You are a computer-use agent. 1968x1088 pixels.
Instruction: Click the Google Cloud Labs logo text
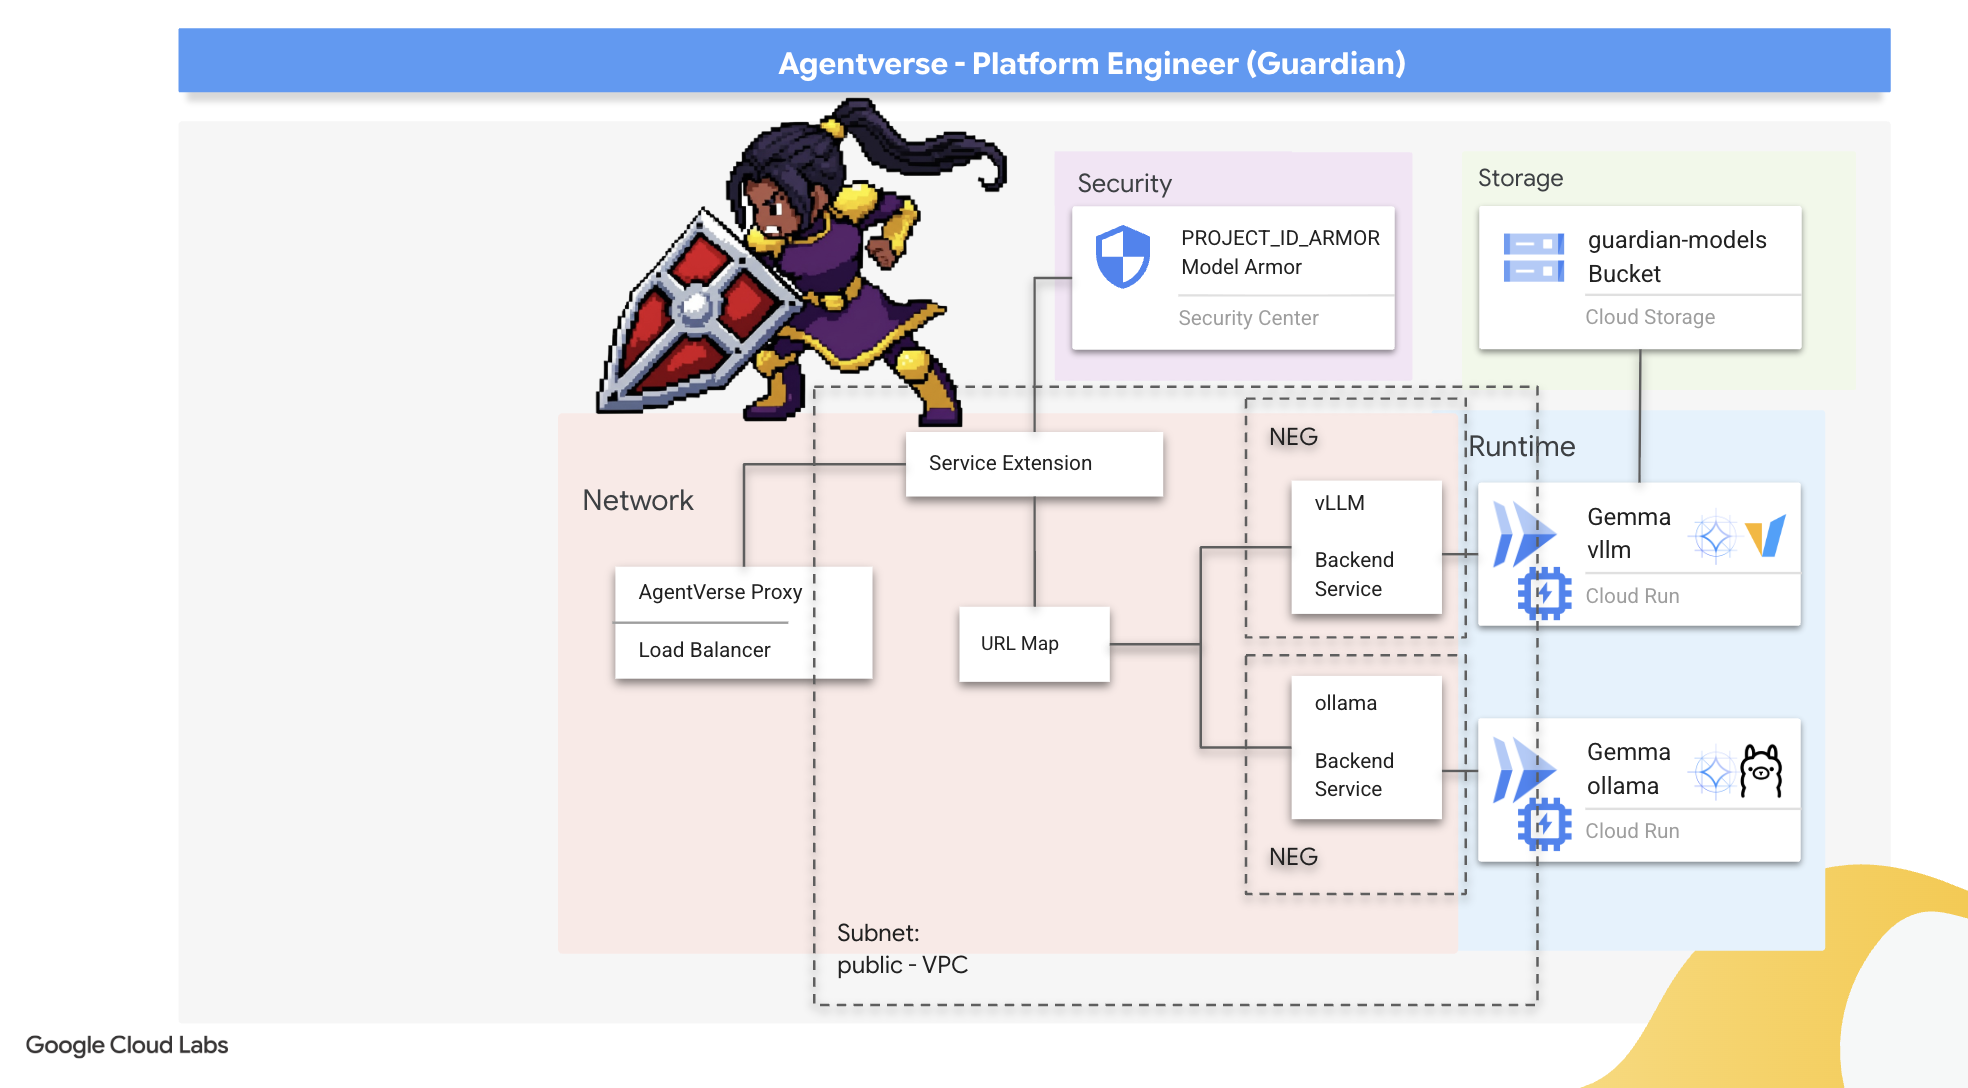(127, 1045)
